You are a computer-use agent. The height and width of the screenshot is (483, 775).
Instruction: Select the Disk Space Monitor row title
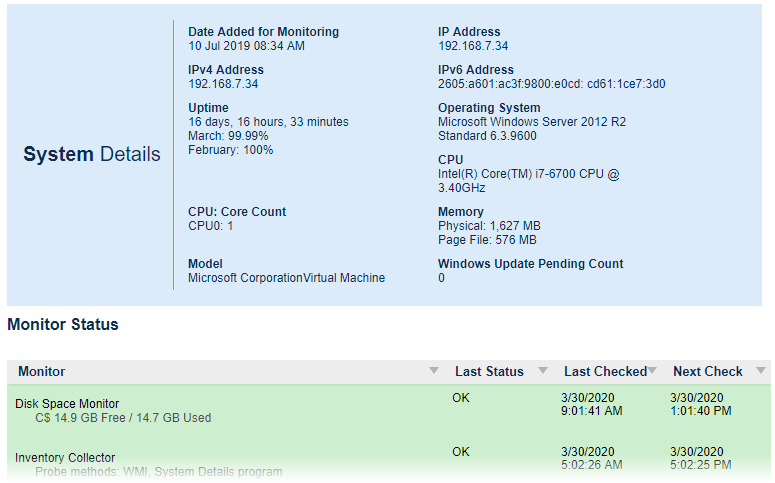pos(67,404)
